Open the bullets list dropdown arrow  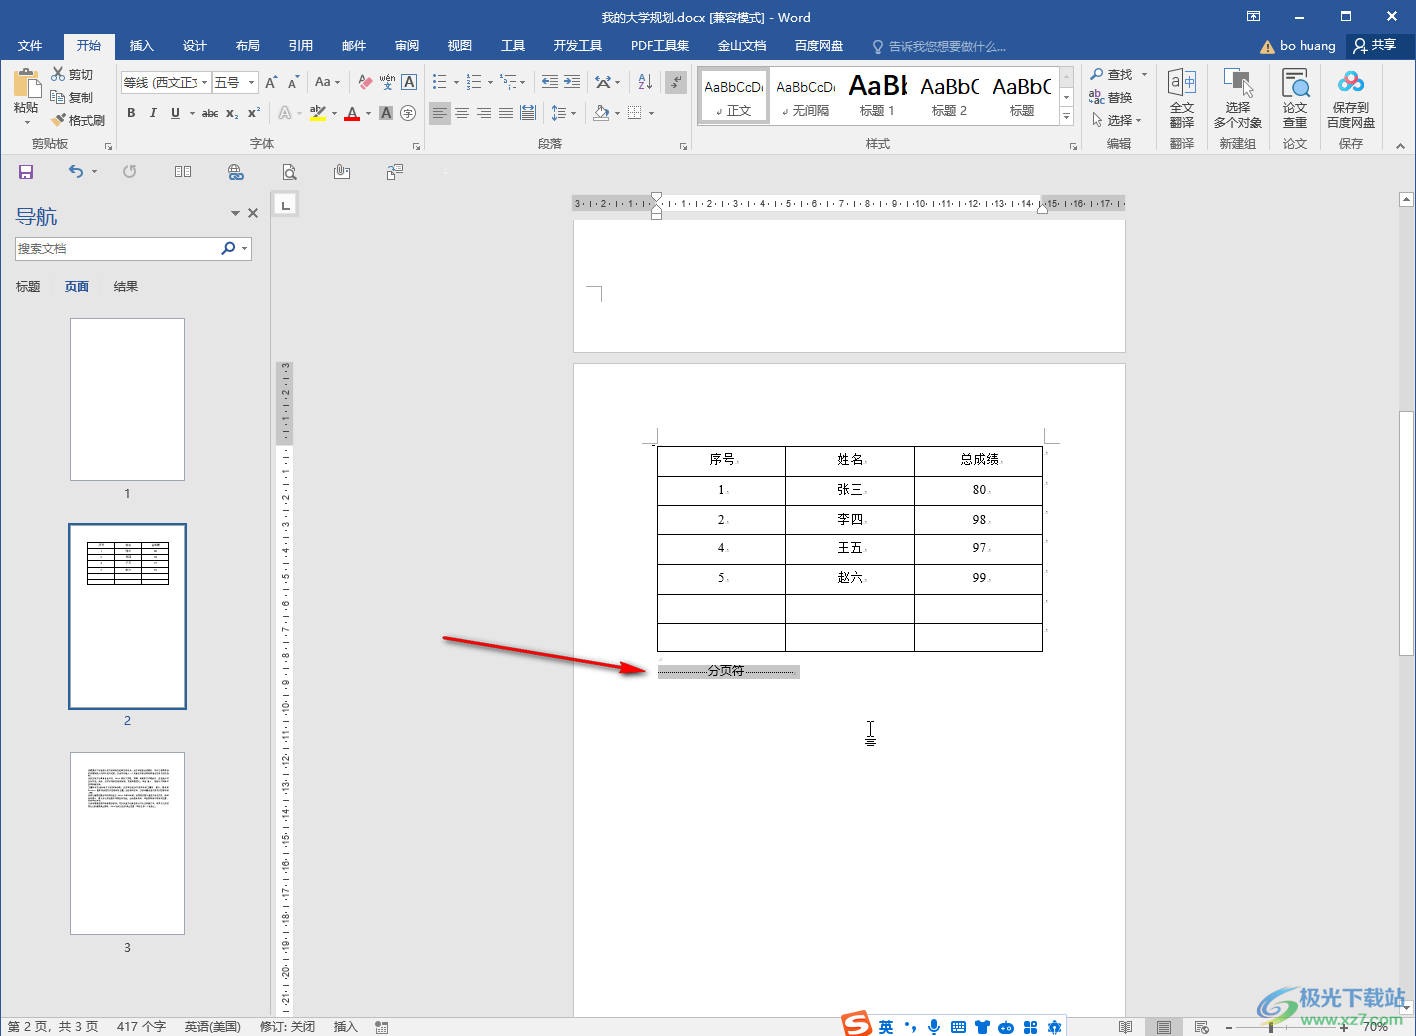pos(456,82)
